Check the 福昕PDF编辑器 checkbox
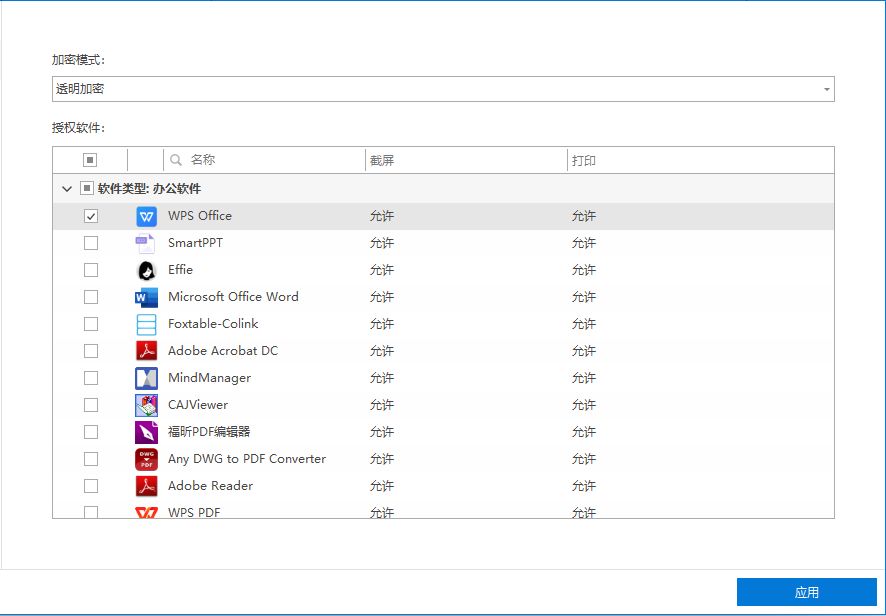 click(x=91, y=432)
